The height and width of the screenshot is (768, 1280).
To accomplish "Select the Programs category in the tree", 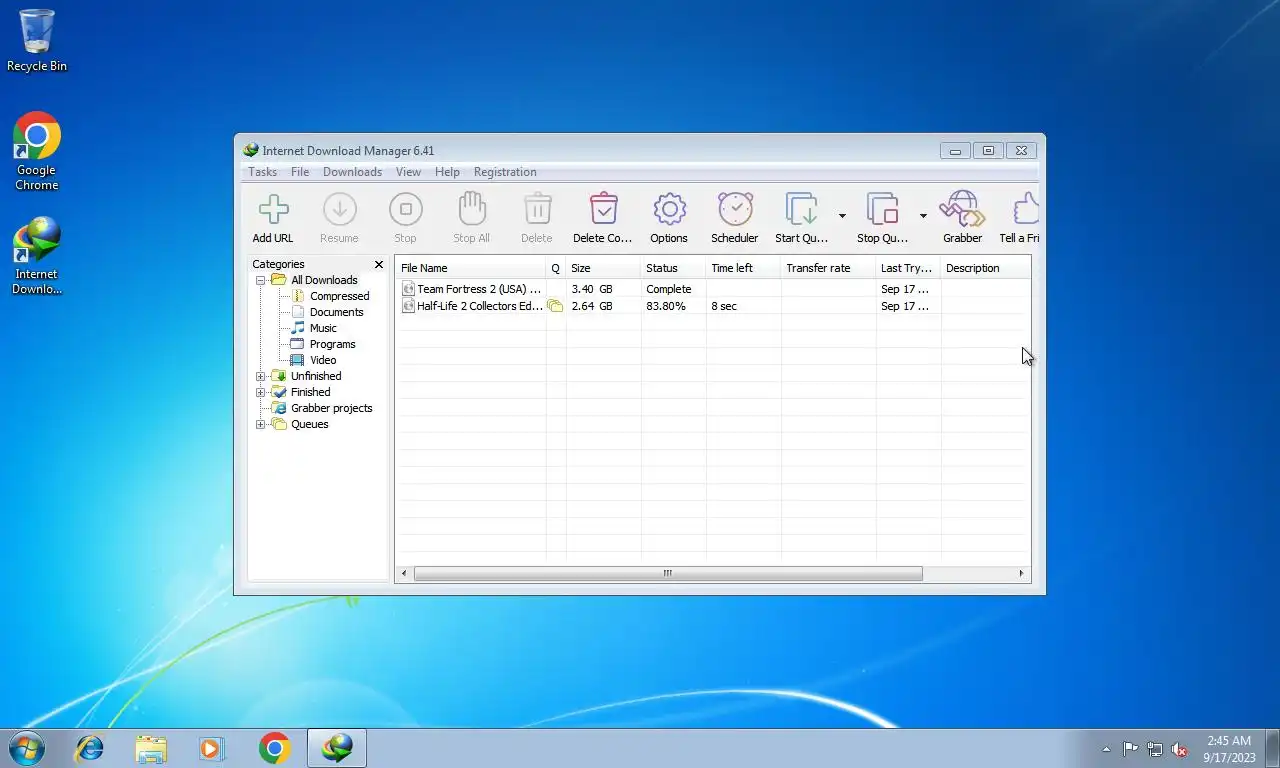I will [x=332, y=344].
